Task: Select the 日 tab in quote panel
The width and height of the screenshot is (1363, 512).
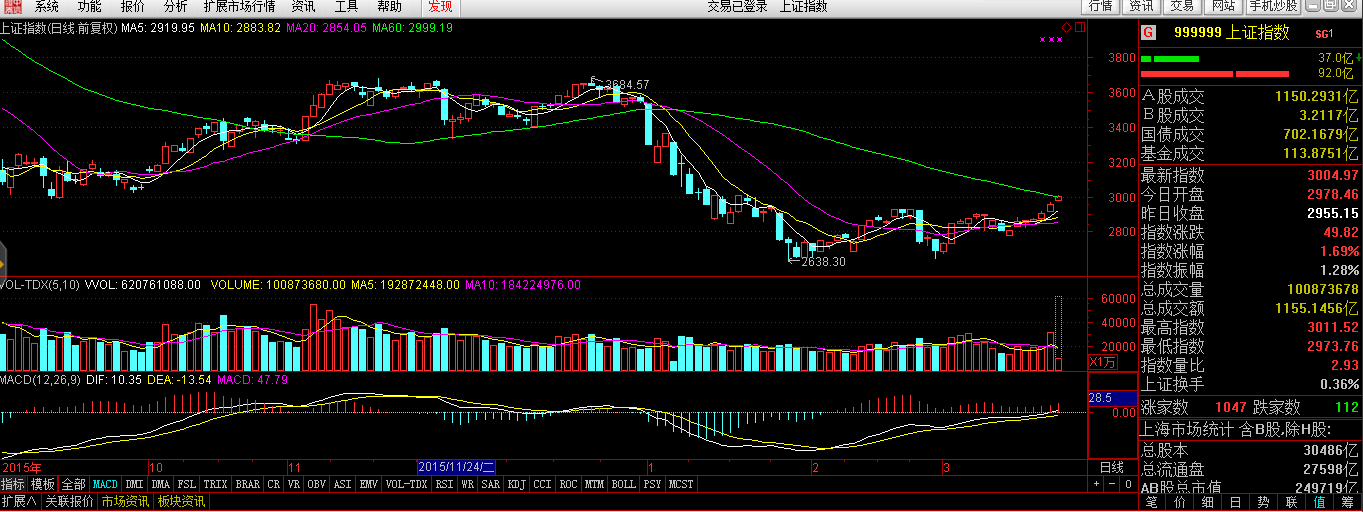Action: (x=1235, y=501)
